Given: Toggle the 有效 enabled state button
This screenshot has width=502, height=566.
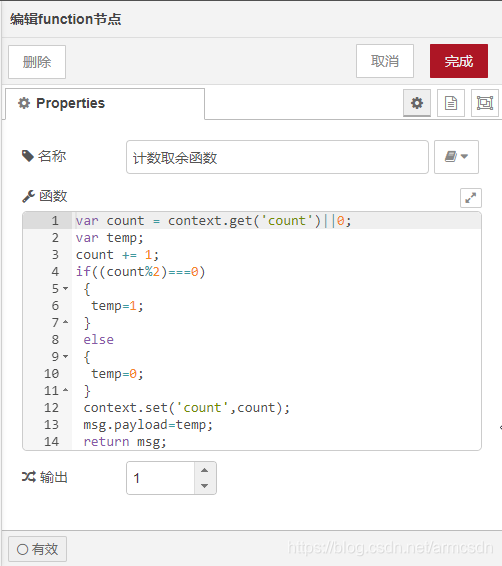Looking at the screenshot, I should 38,549.
